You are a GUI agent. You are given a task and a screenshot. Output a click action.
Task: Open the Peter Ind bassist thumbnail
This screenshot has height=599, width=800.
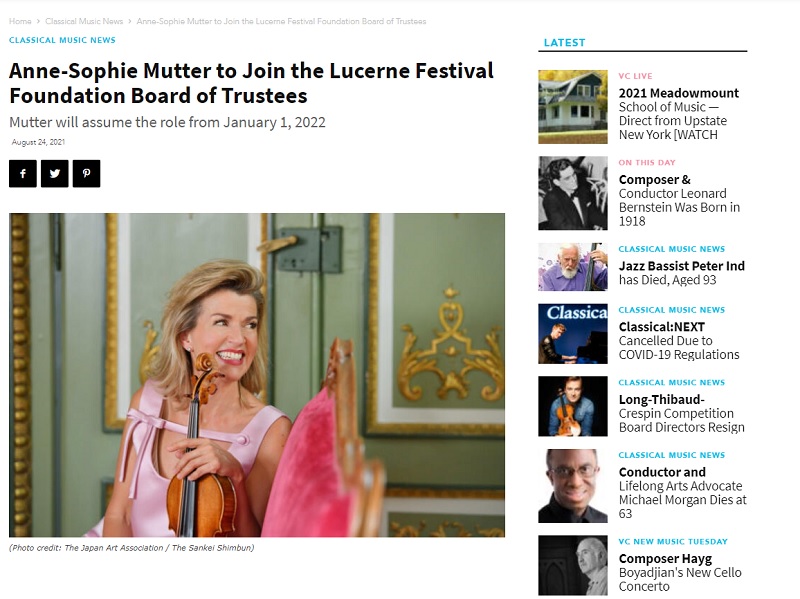[572, 267]
